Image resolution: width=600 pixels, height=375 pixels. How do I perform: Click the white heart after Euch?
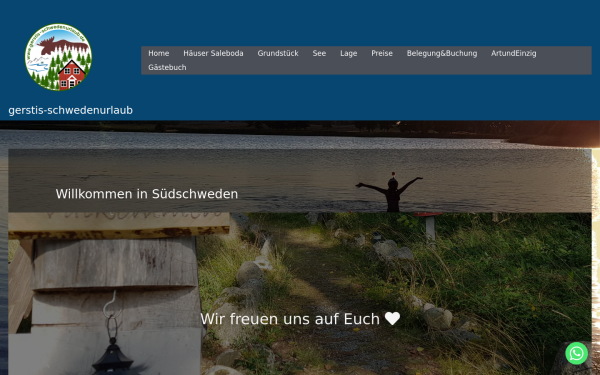[392, 318]
